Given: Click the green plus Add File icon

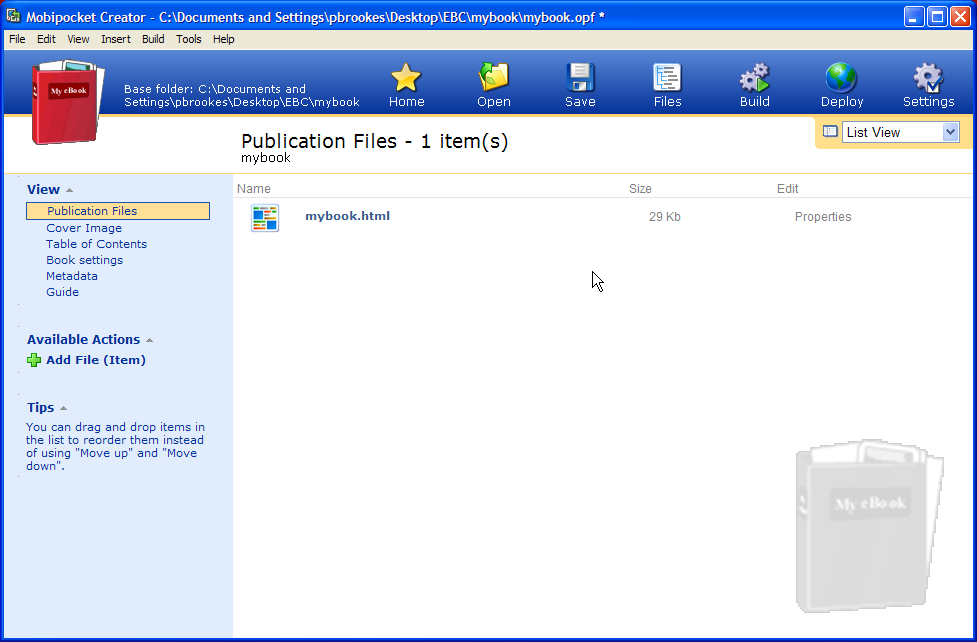Looking at the screenshot, I should 34,360.
